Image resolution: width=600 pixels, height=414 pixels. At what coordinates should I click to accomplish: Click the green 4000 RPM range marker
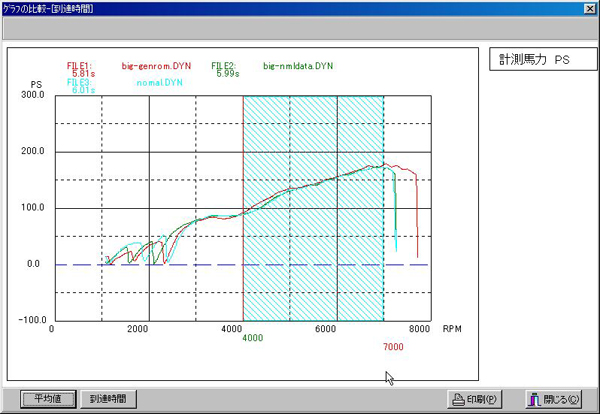point(252,338)
